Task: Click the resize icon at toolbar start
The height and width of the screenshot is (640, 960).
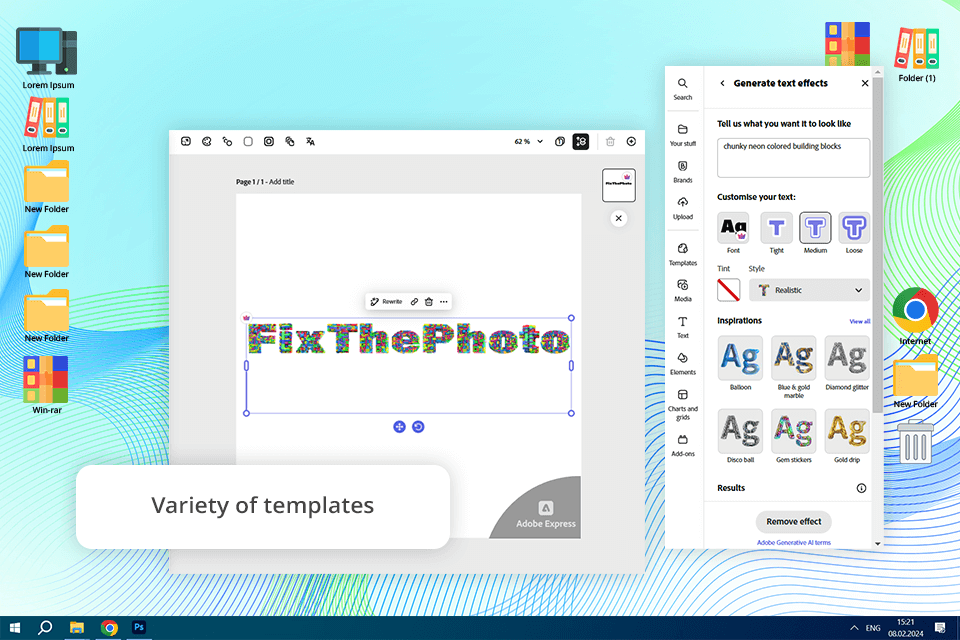Action: coord(186,141)
